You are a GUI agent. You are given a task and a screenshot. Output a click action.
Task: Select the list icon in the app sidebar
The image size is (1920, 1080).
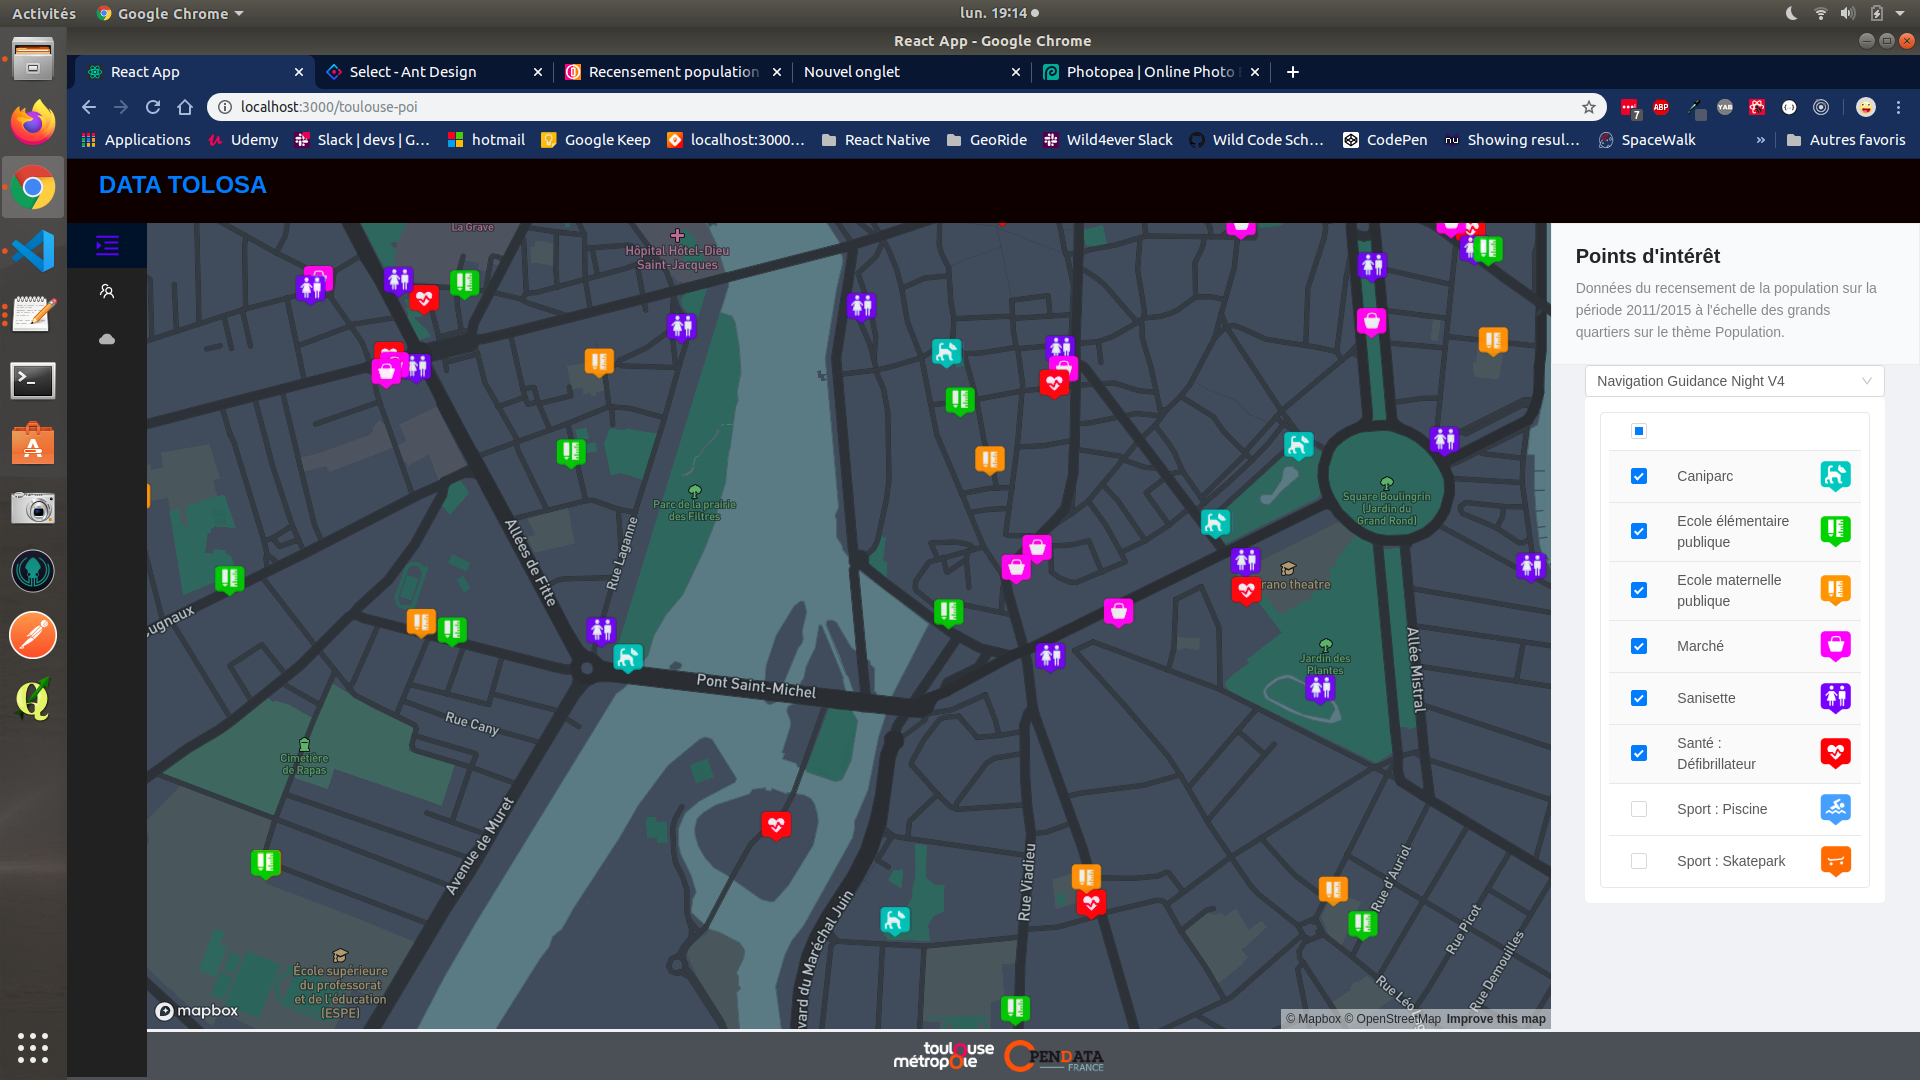click(x=107, y=245)
